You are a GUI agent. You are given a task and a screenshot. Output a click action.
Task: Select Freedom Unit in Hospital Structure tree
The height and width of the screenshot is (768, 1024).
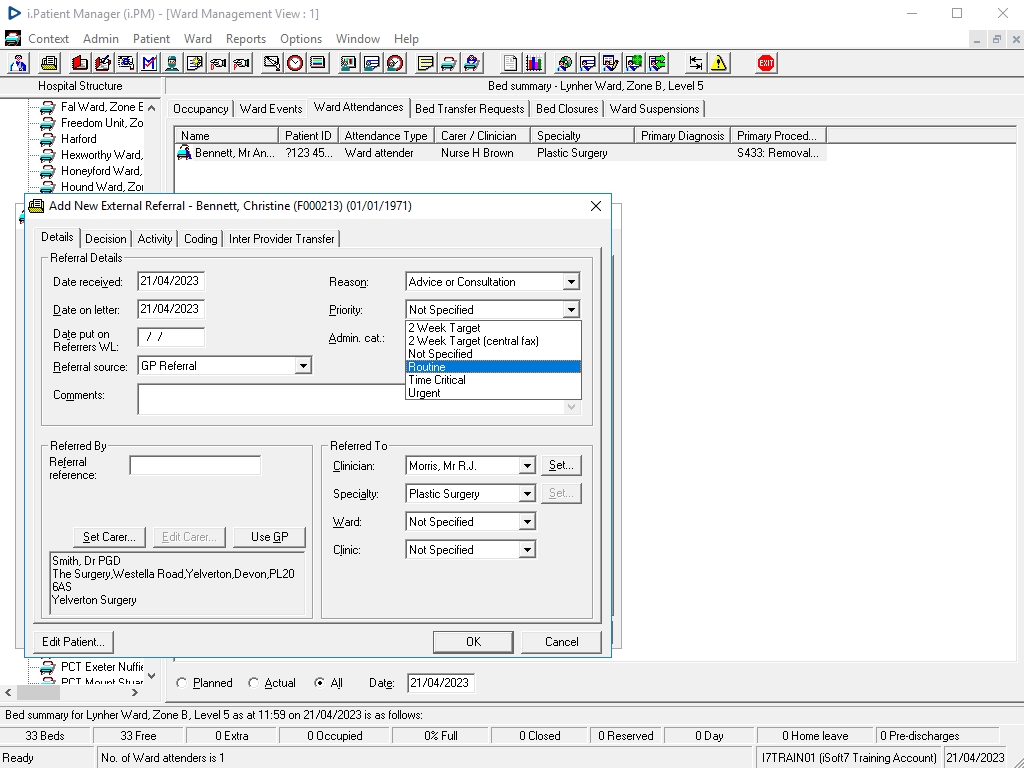pos(102,123)
